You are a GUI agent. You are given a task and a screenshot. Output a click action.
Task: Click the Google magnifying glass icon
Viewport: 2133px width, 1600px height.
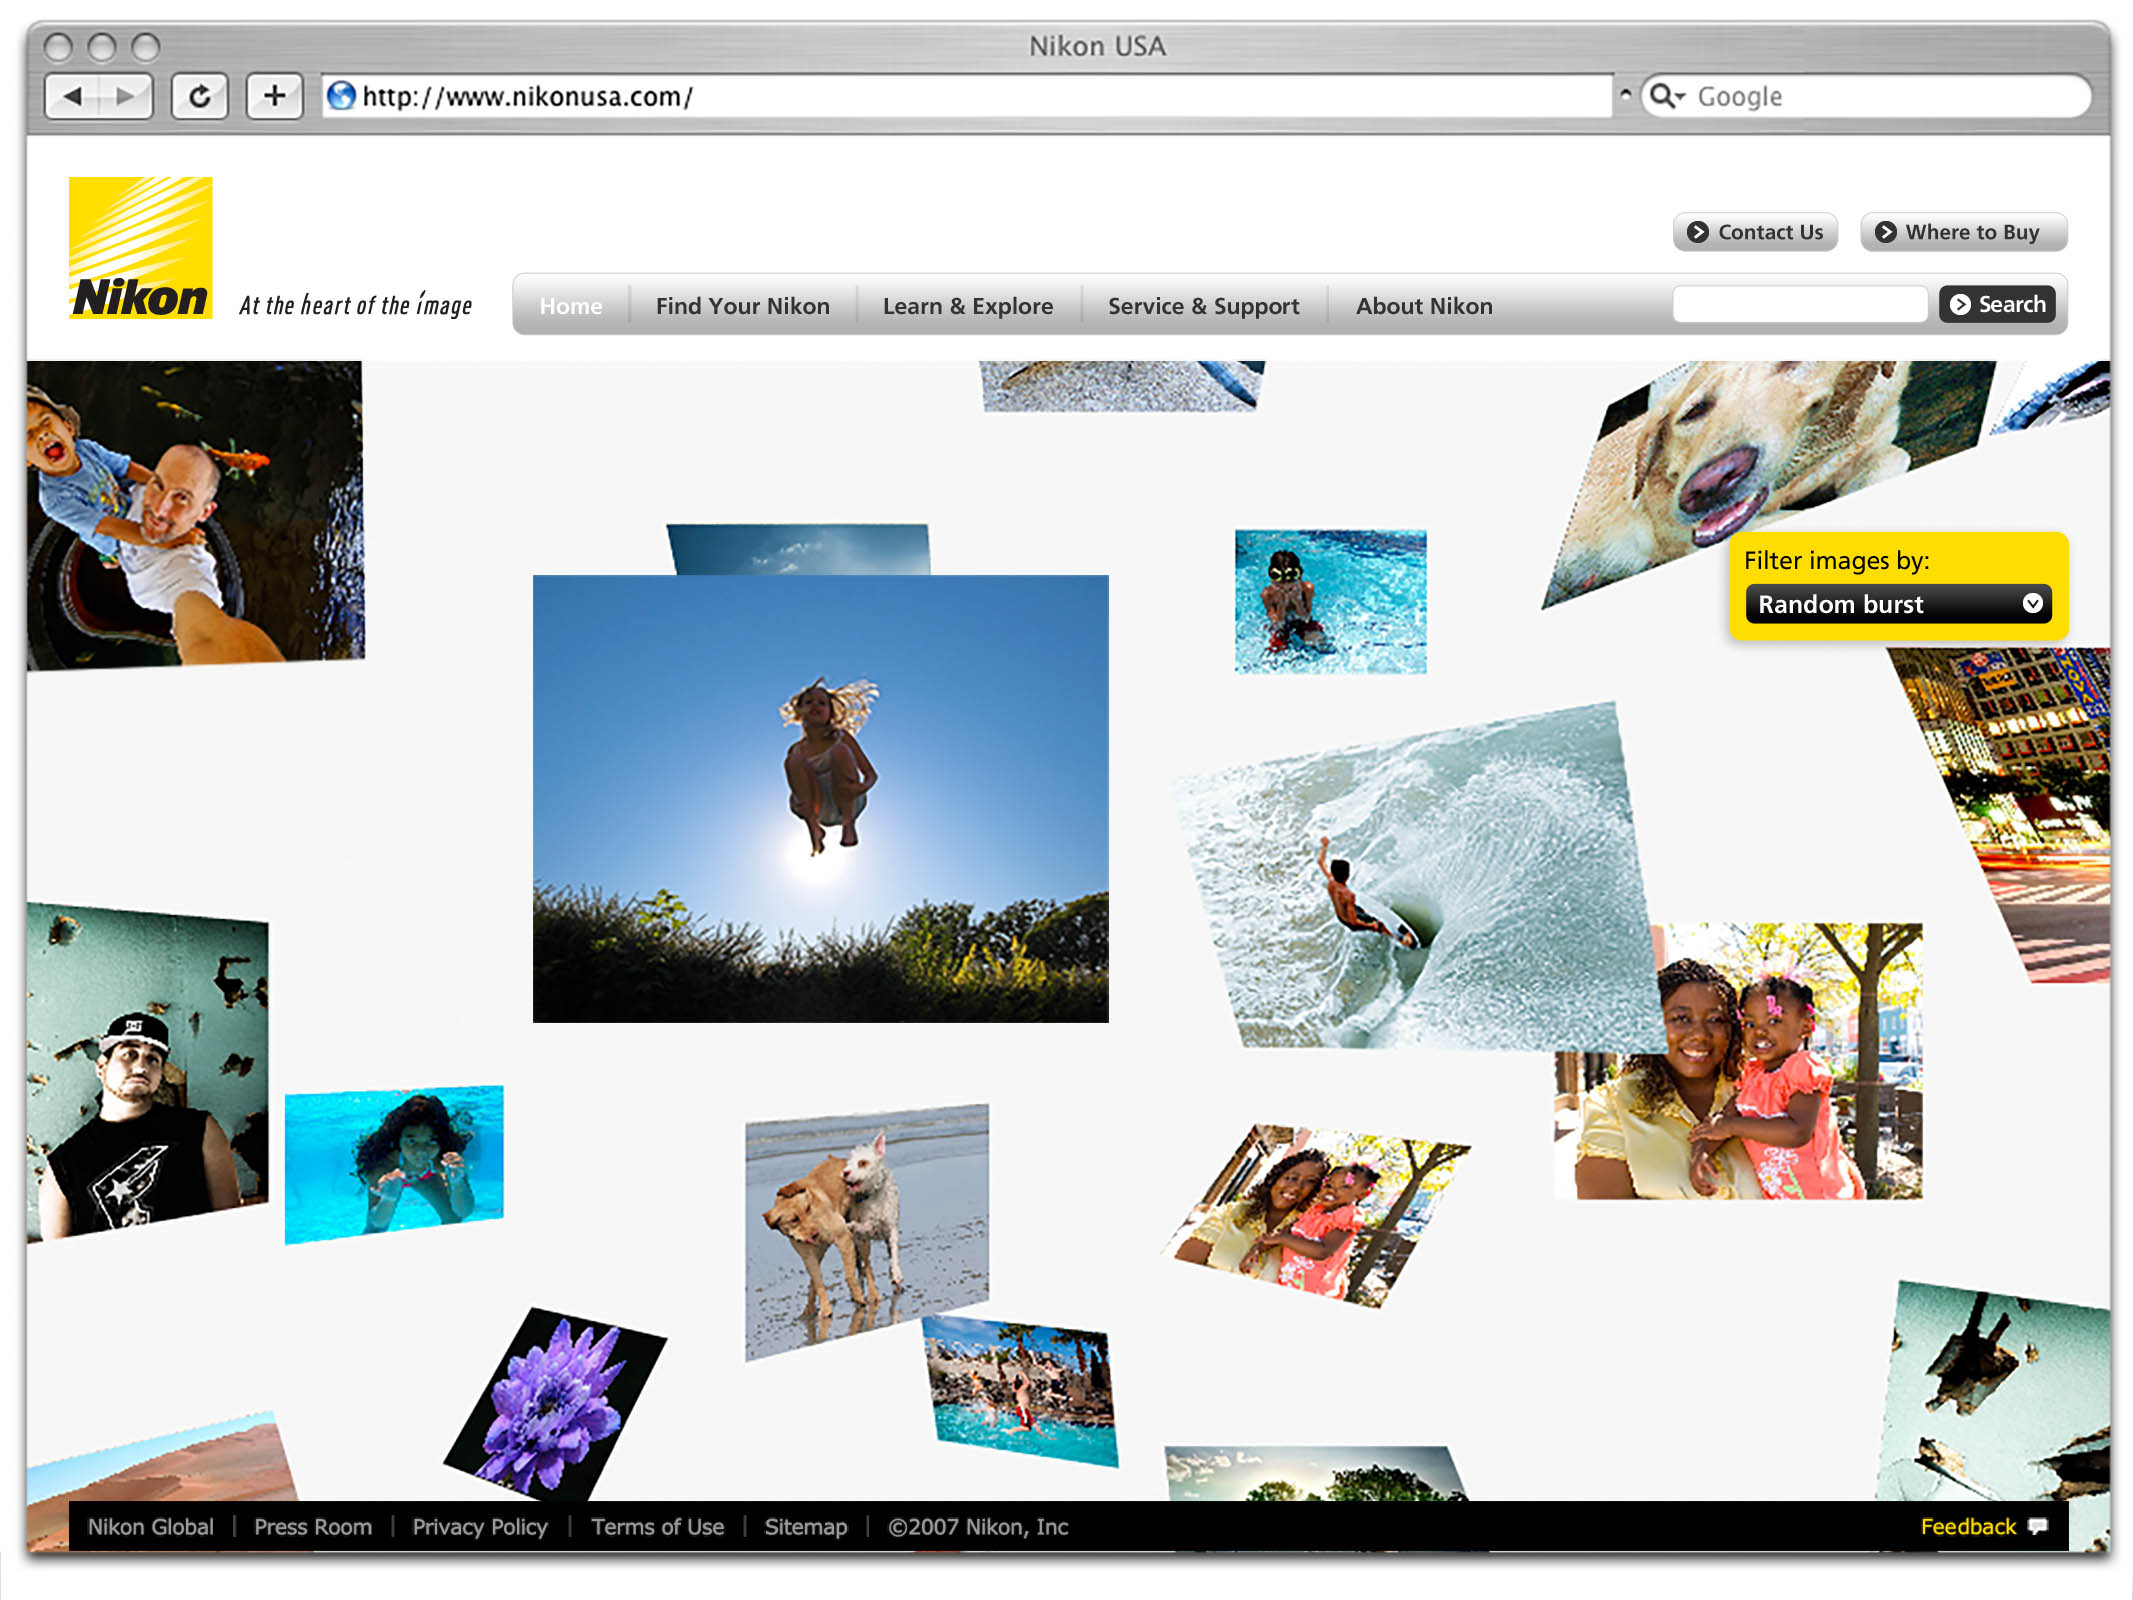1660,96
